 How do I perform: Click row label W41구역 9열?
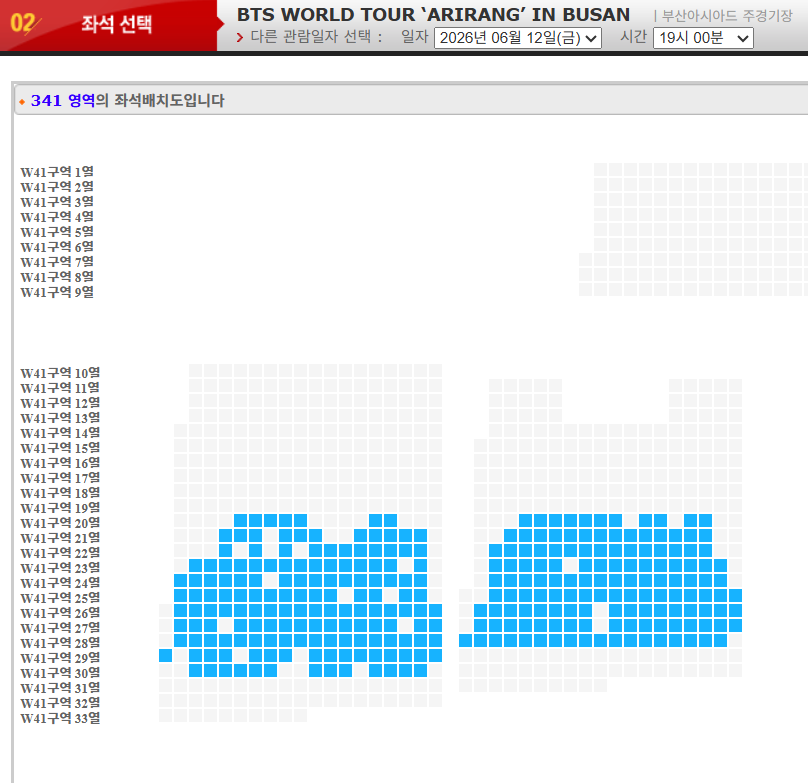point(57,292)
